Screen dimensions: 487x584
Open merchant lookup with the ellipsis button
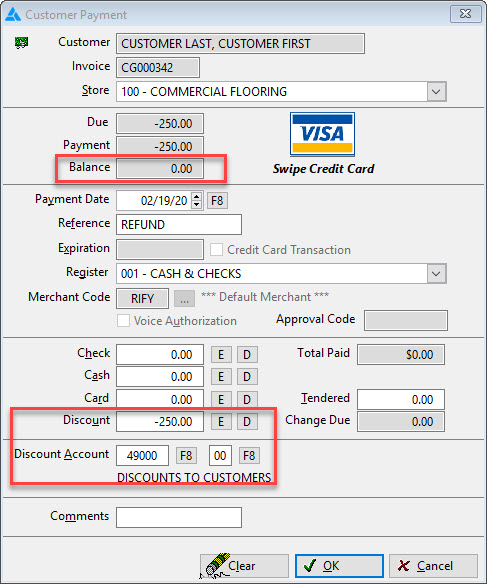click(184, 299)
